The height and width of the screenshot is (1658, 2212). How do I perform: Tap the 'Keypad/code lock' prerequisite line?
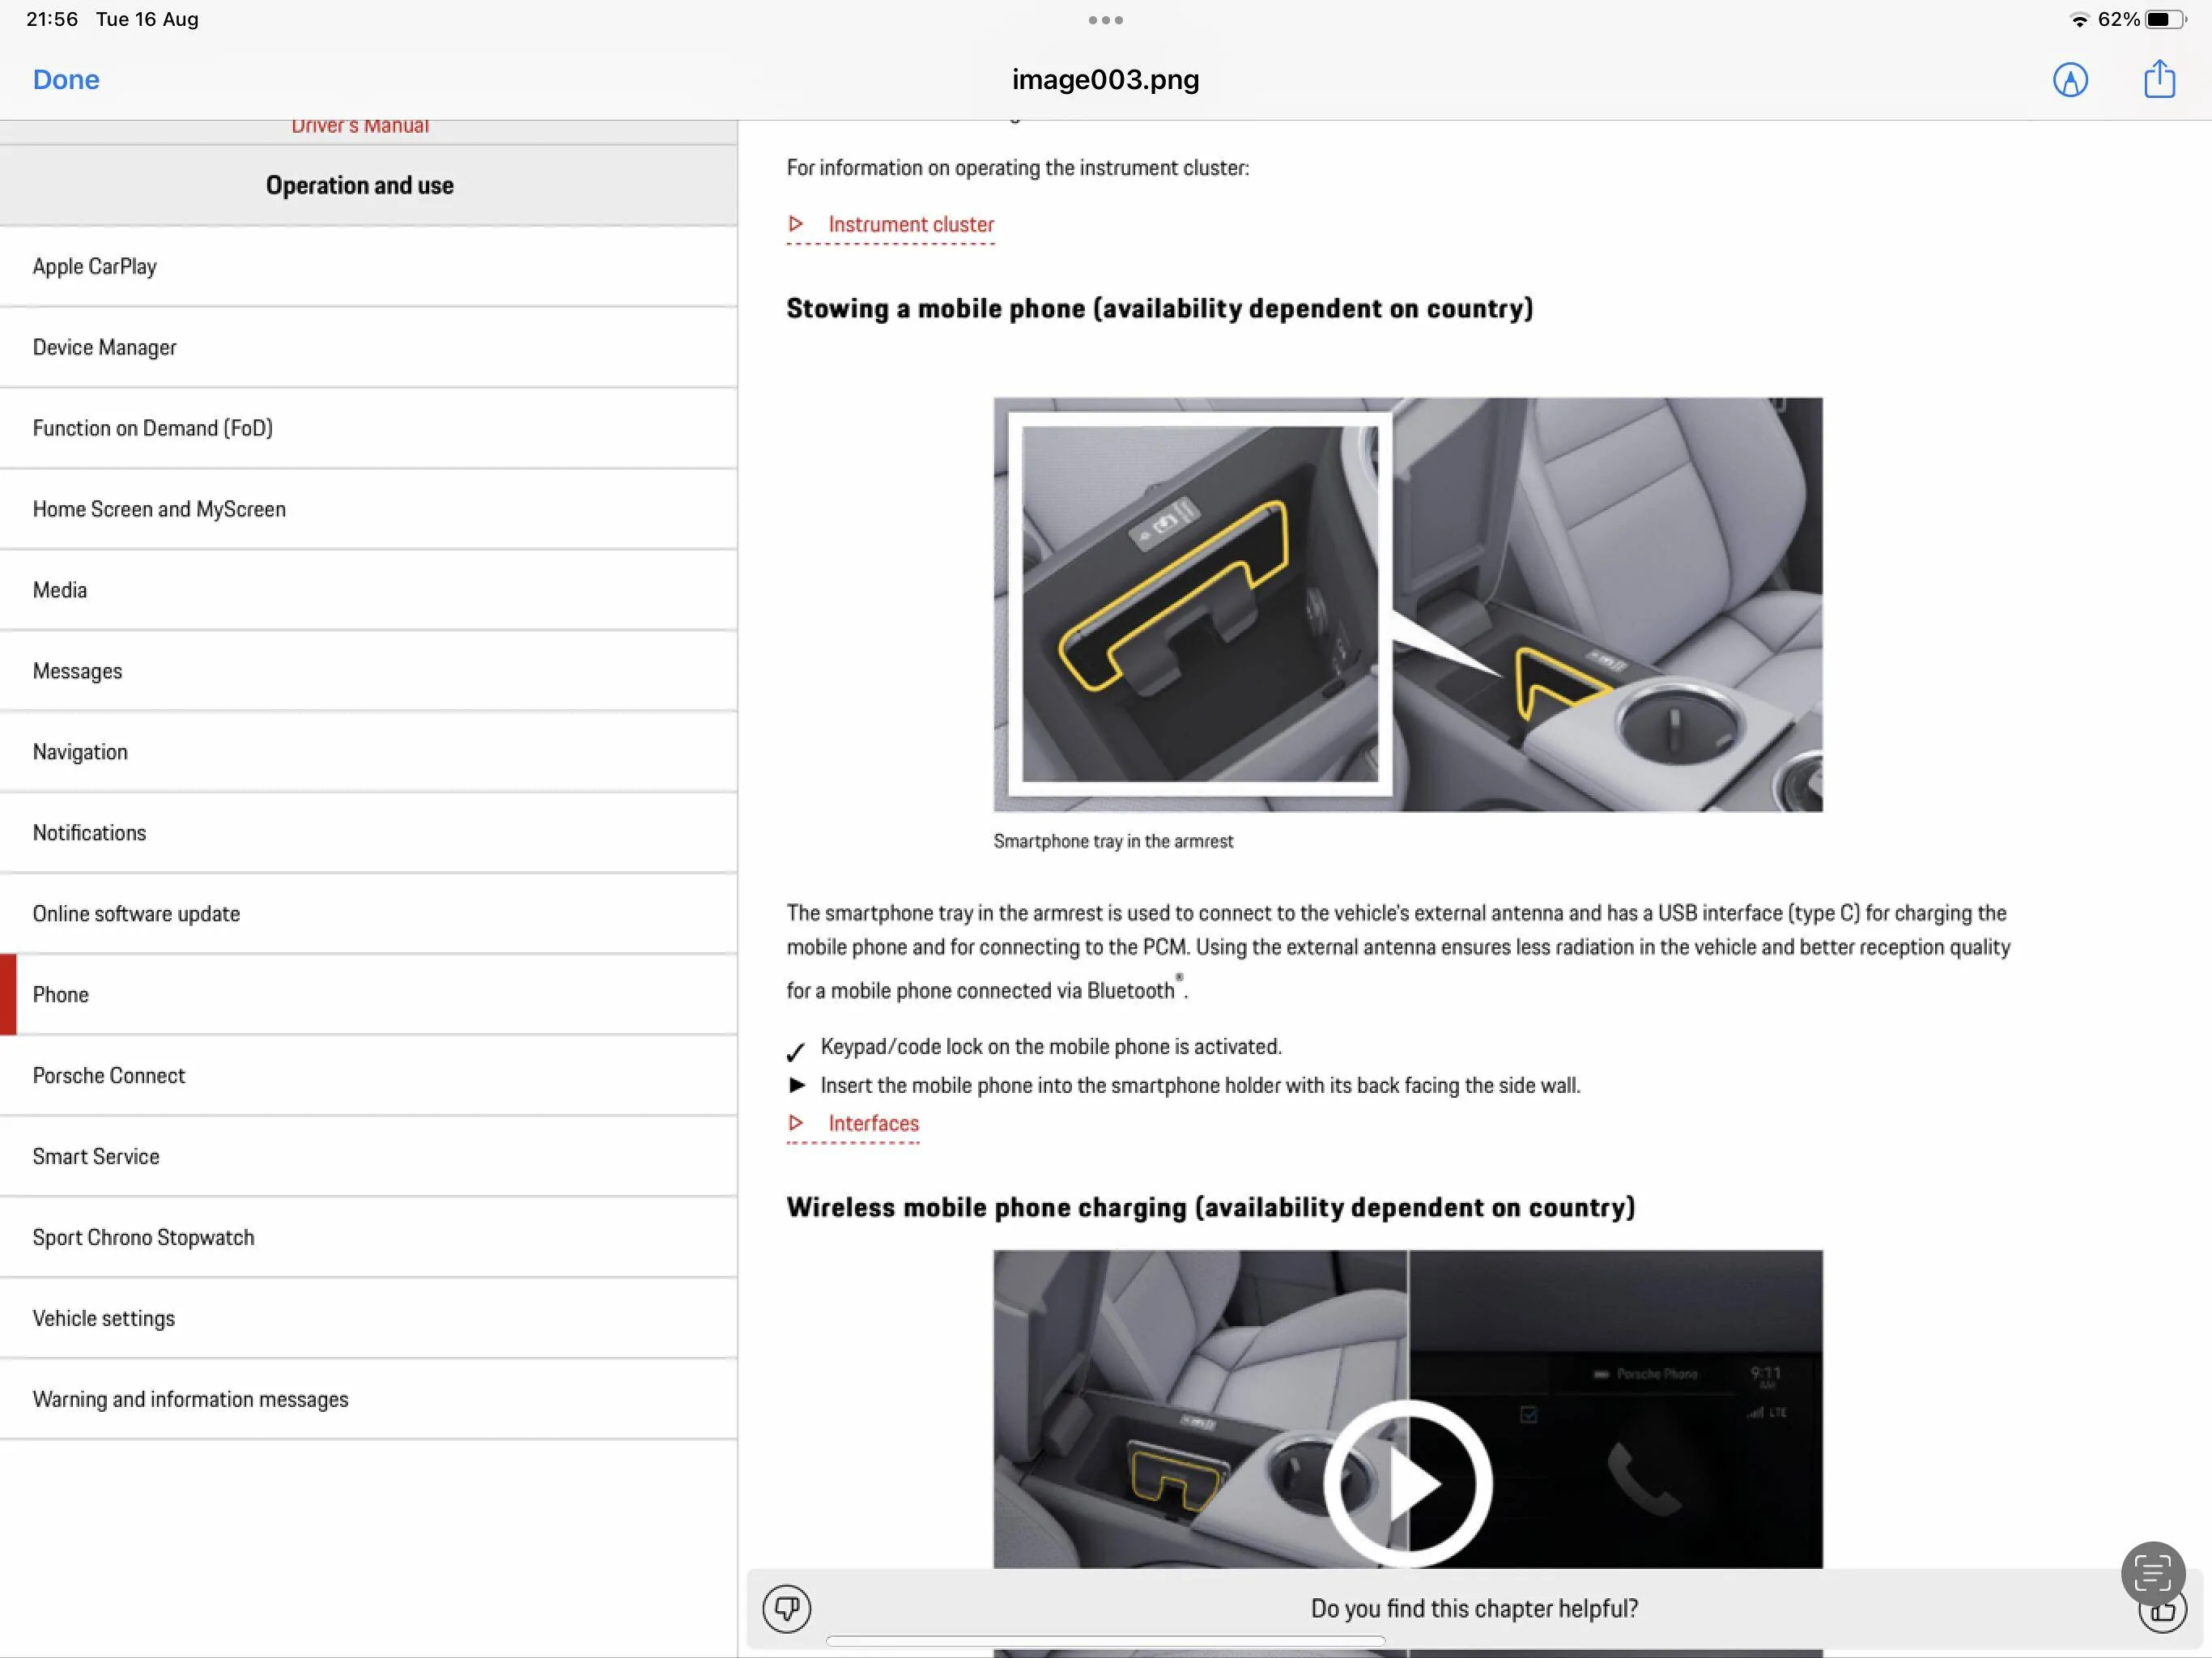pyautogui.click(x=1051, y=1047)
